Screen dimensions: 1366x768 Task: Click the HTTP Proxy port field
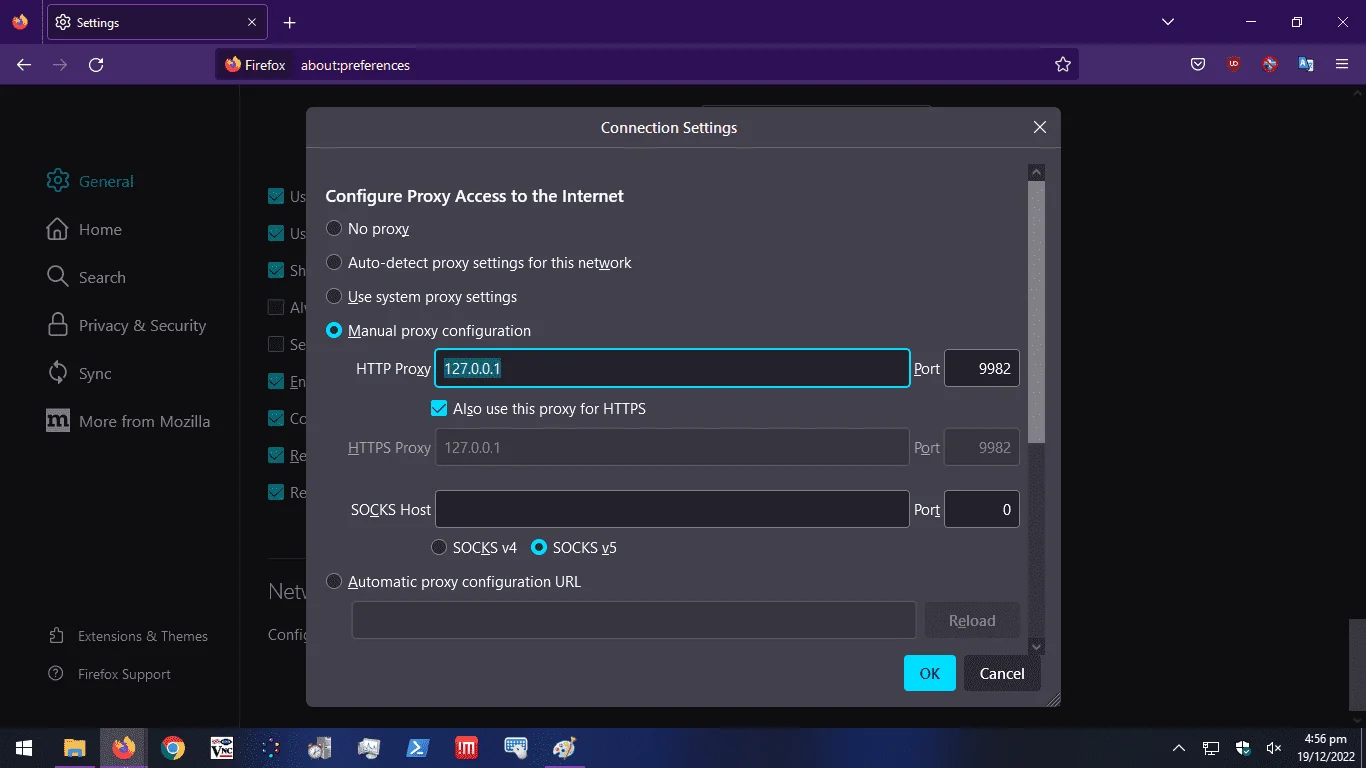point(982,368)
